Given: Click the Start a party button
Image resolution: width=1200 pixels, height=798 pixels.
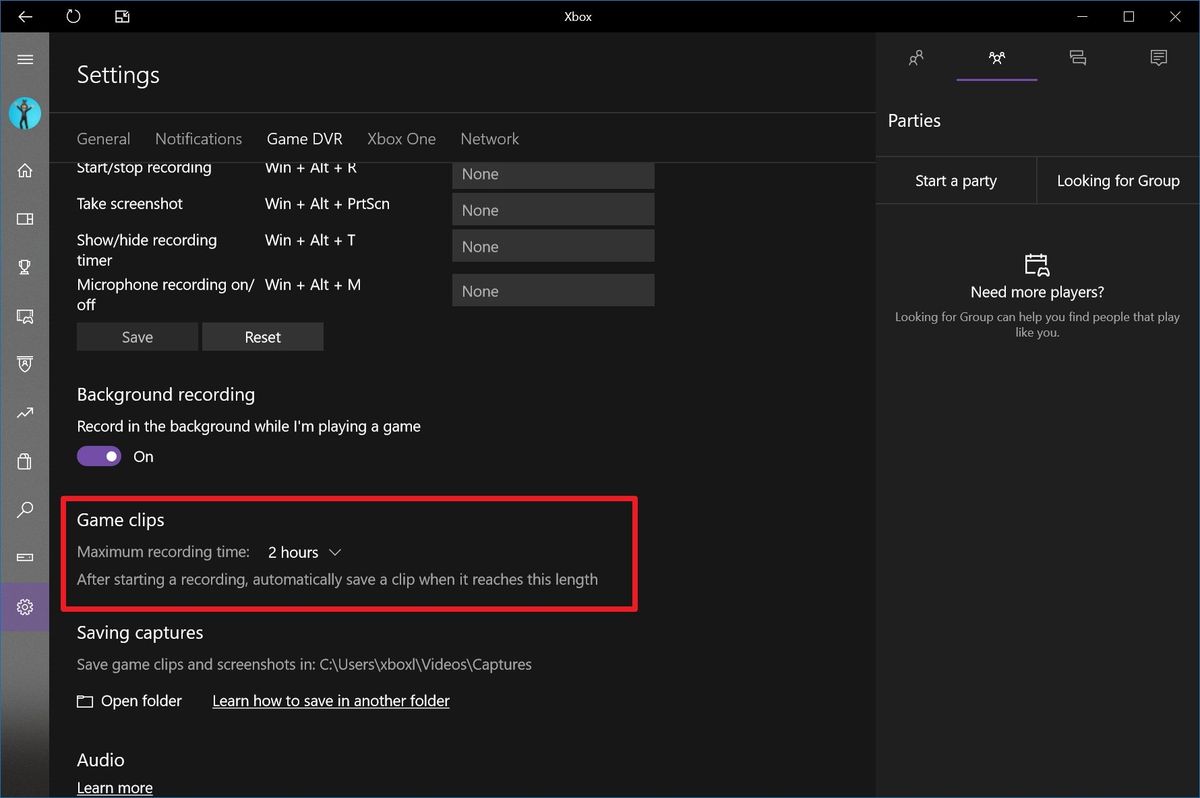Looking at the screenshot, I should point(955,180).
